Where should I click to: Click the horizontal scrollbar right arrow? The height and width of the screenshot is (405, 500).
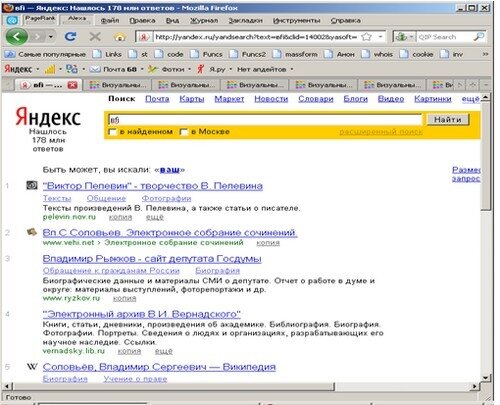point(475,387)
